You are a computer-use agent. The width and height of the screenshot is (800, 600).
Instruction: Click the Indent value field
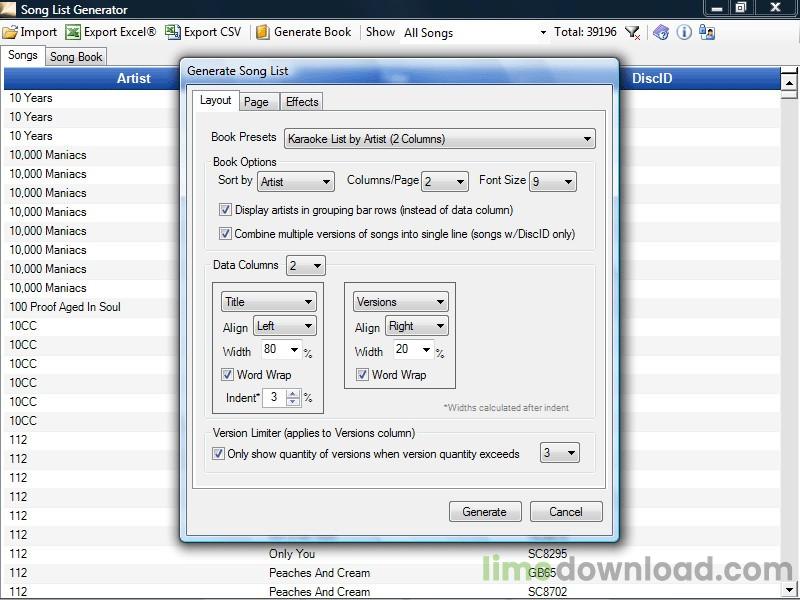(x=274, y=397)
